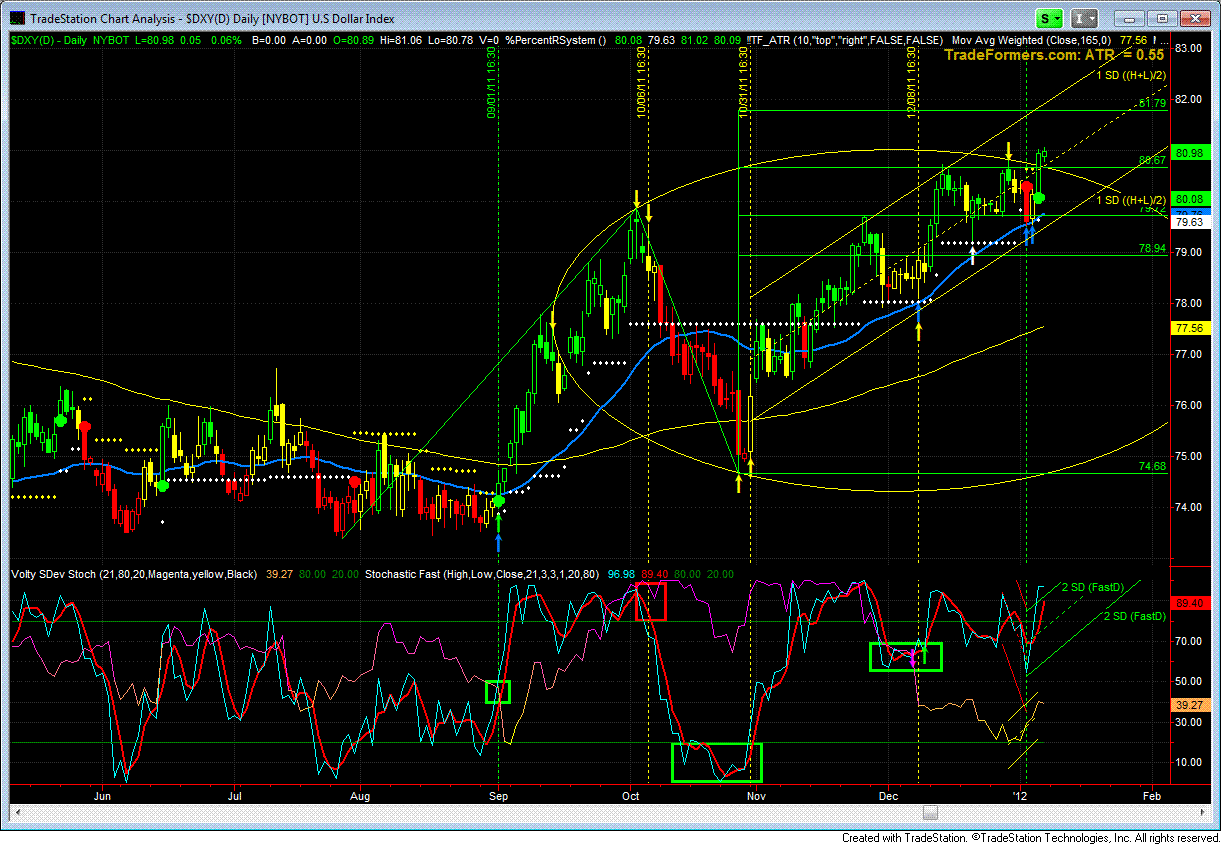Image resolution: width=1221 pixels, height=844 pixels.
Task: Click the 80.67 horizontal line label
Action: [1153, 160]
